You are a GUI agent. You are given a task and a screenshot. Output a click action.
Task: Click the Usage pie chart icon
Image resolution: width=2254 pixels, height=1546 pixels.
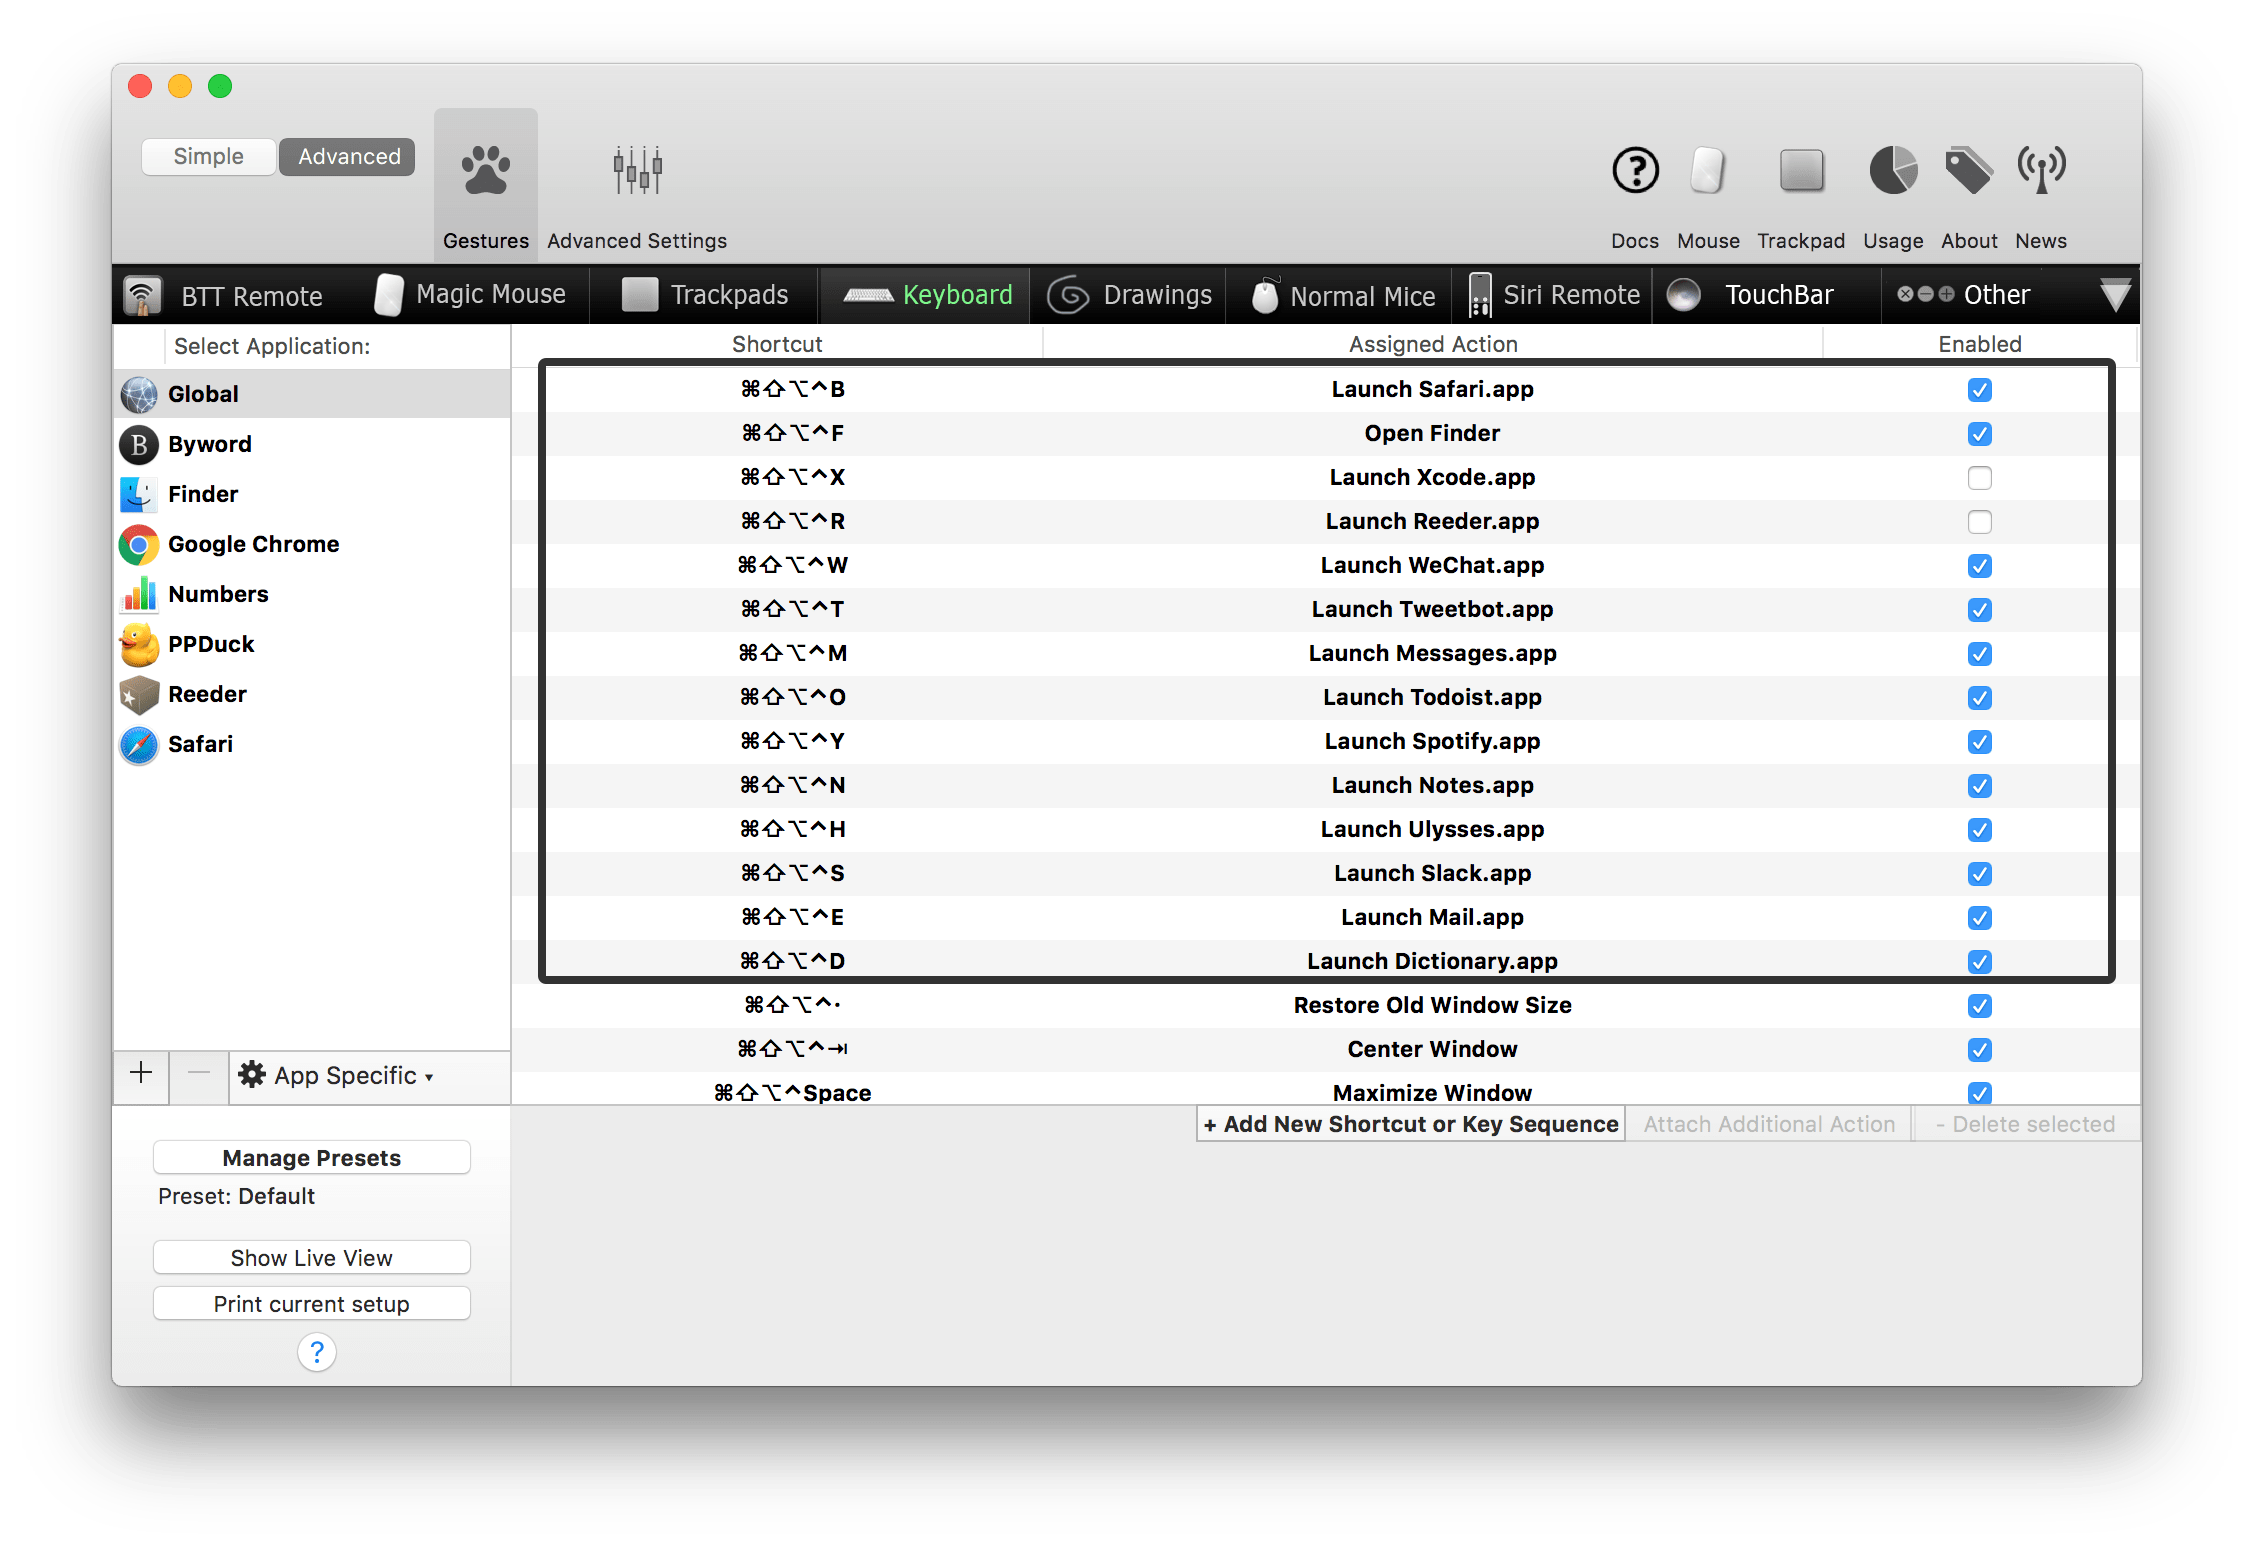1892,171
